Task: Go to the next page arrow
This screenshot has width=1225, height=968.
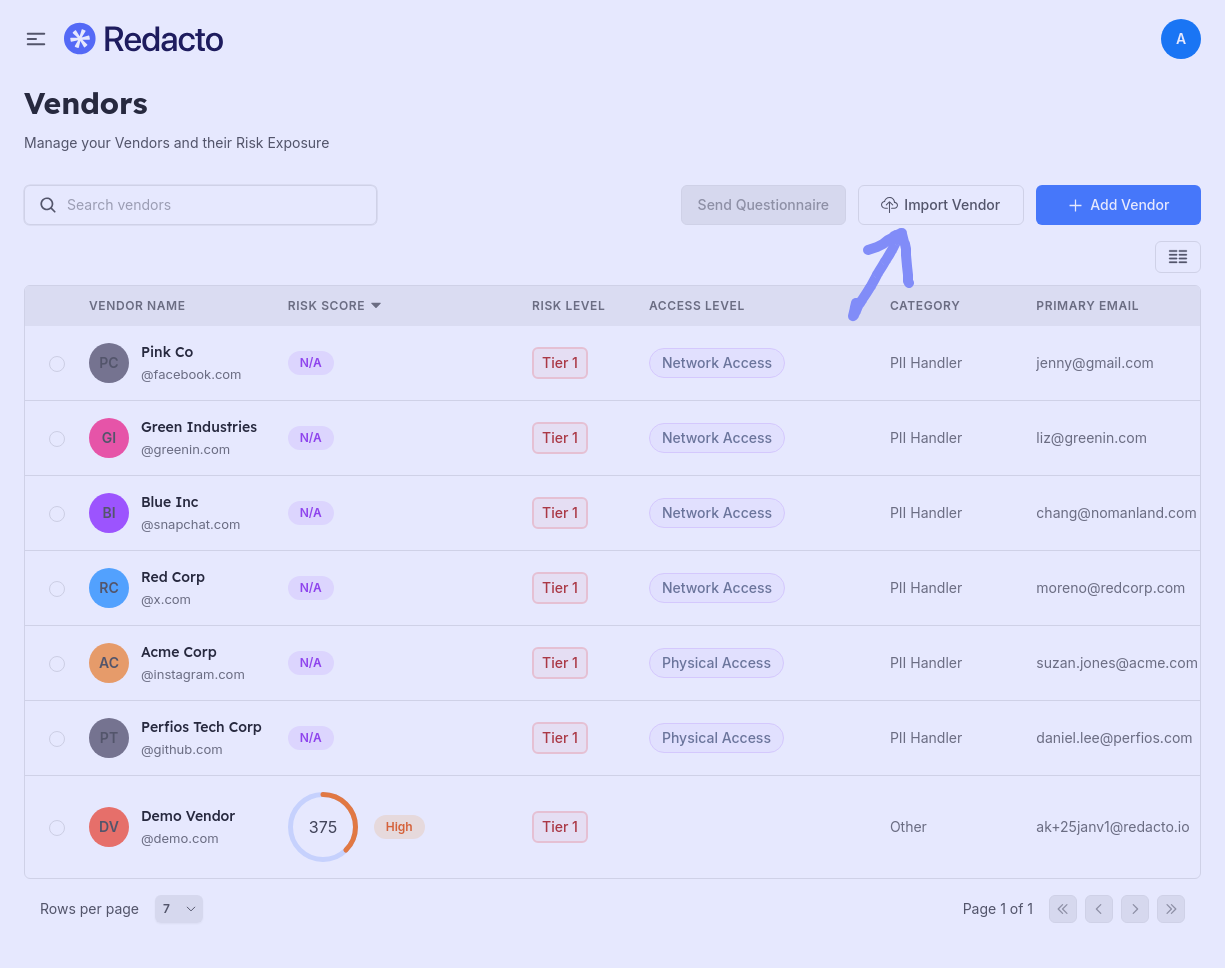Action: [1134, 909]
